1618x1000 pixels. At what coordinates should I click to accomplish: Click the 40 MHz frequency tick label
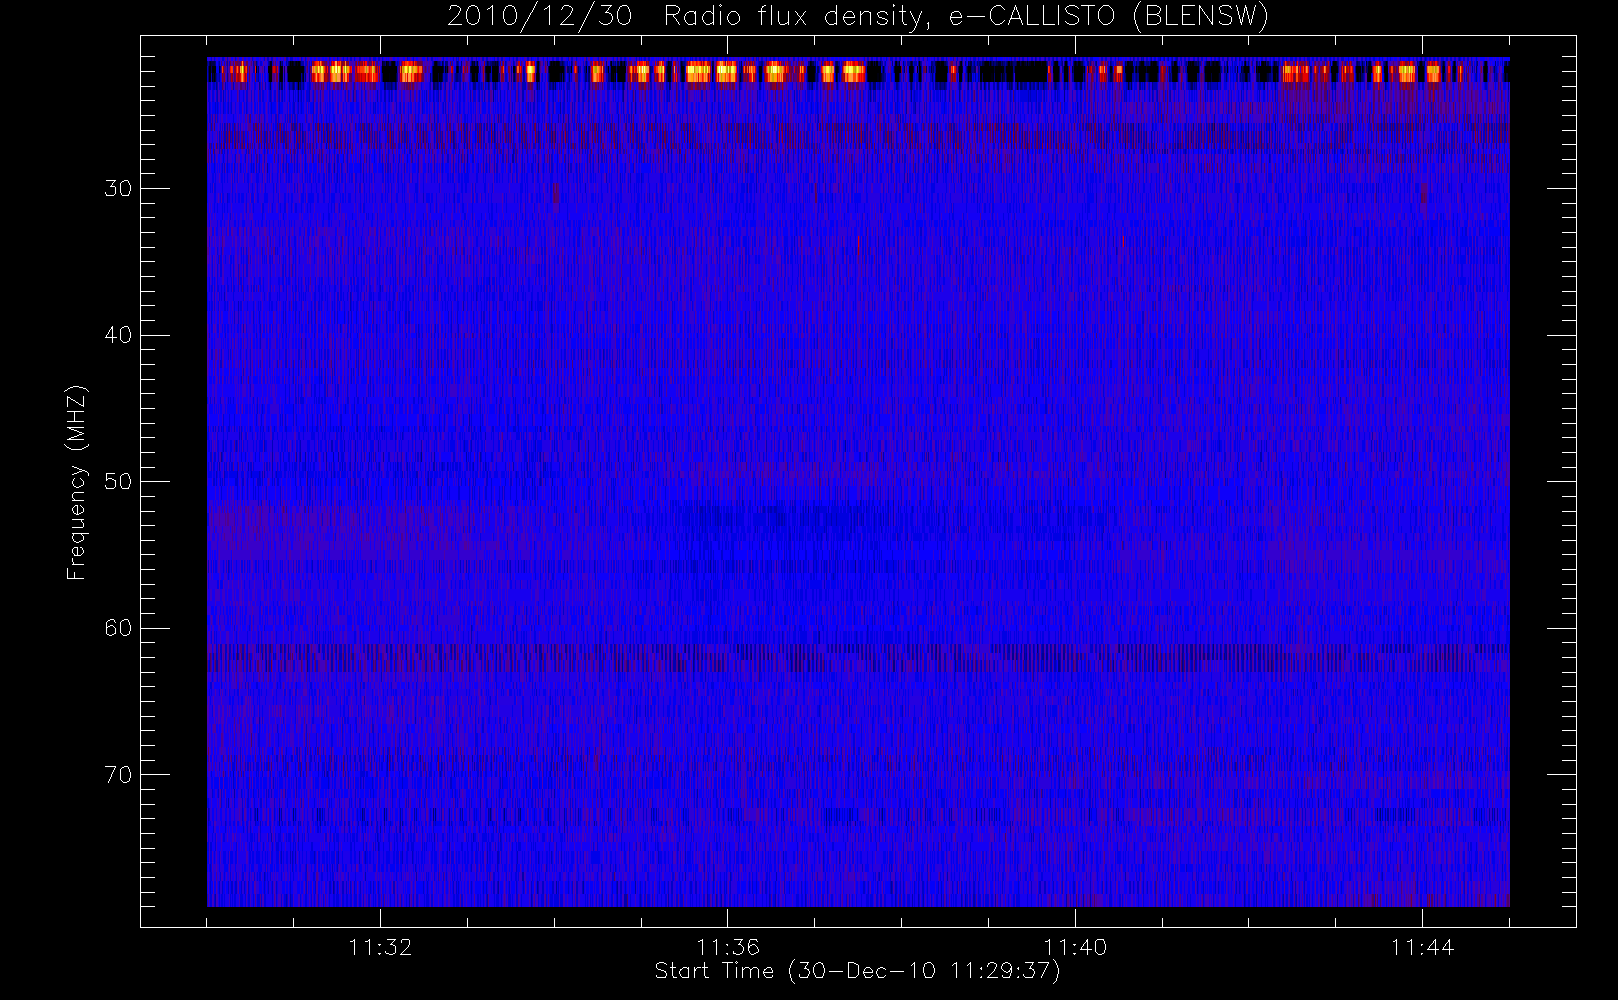pos(118,335)
